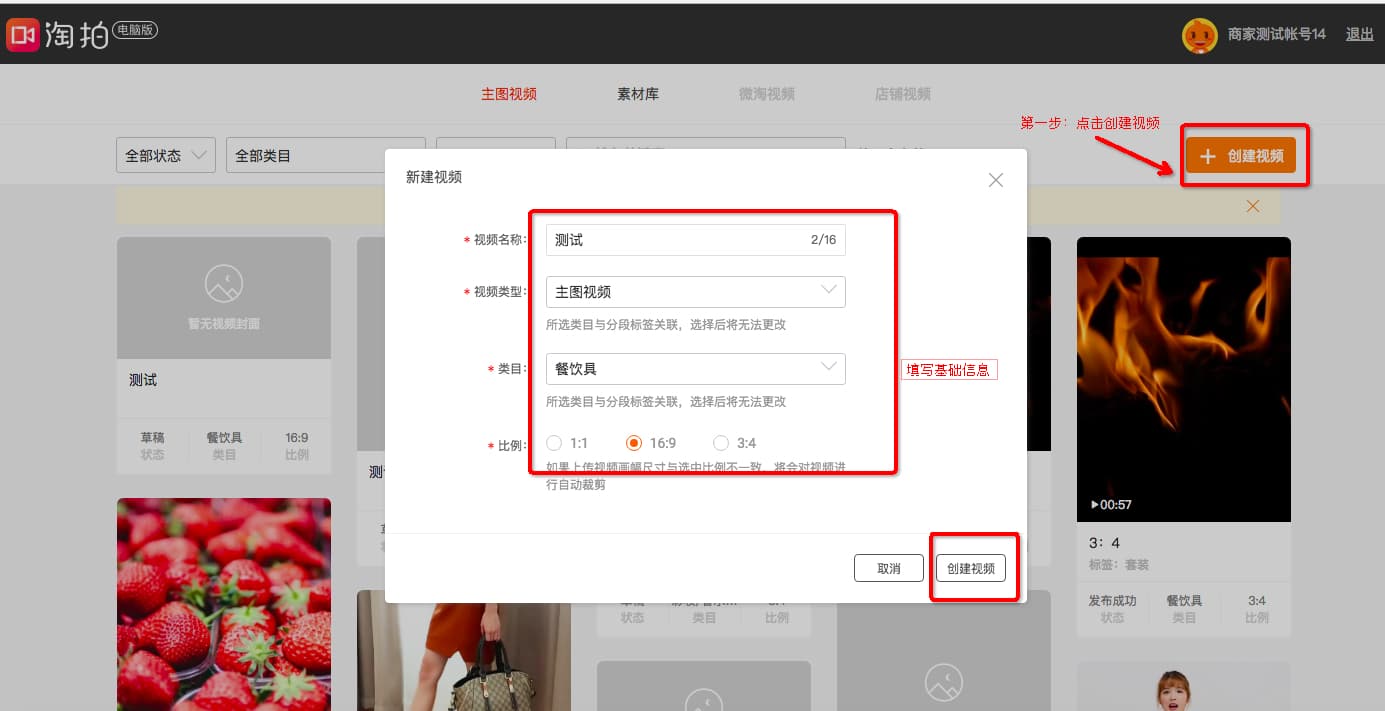Open the flame video thumbnail
Viewport: 1385px width, 711px height.
tap(1184, 379)
